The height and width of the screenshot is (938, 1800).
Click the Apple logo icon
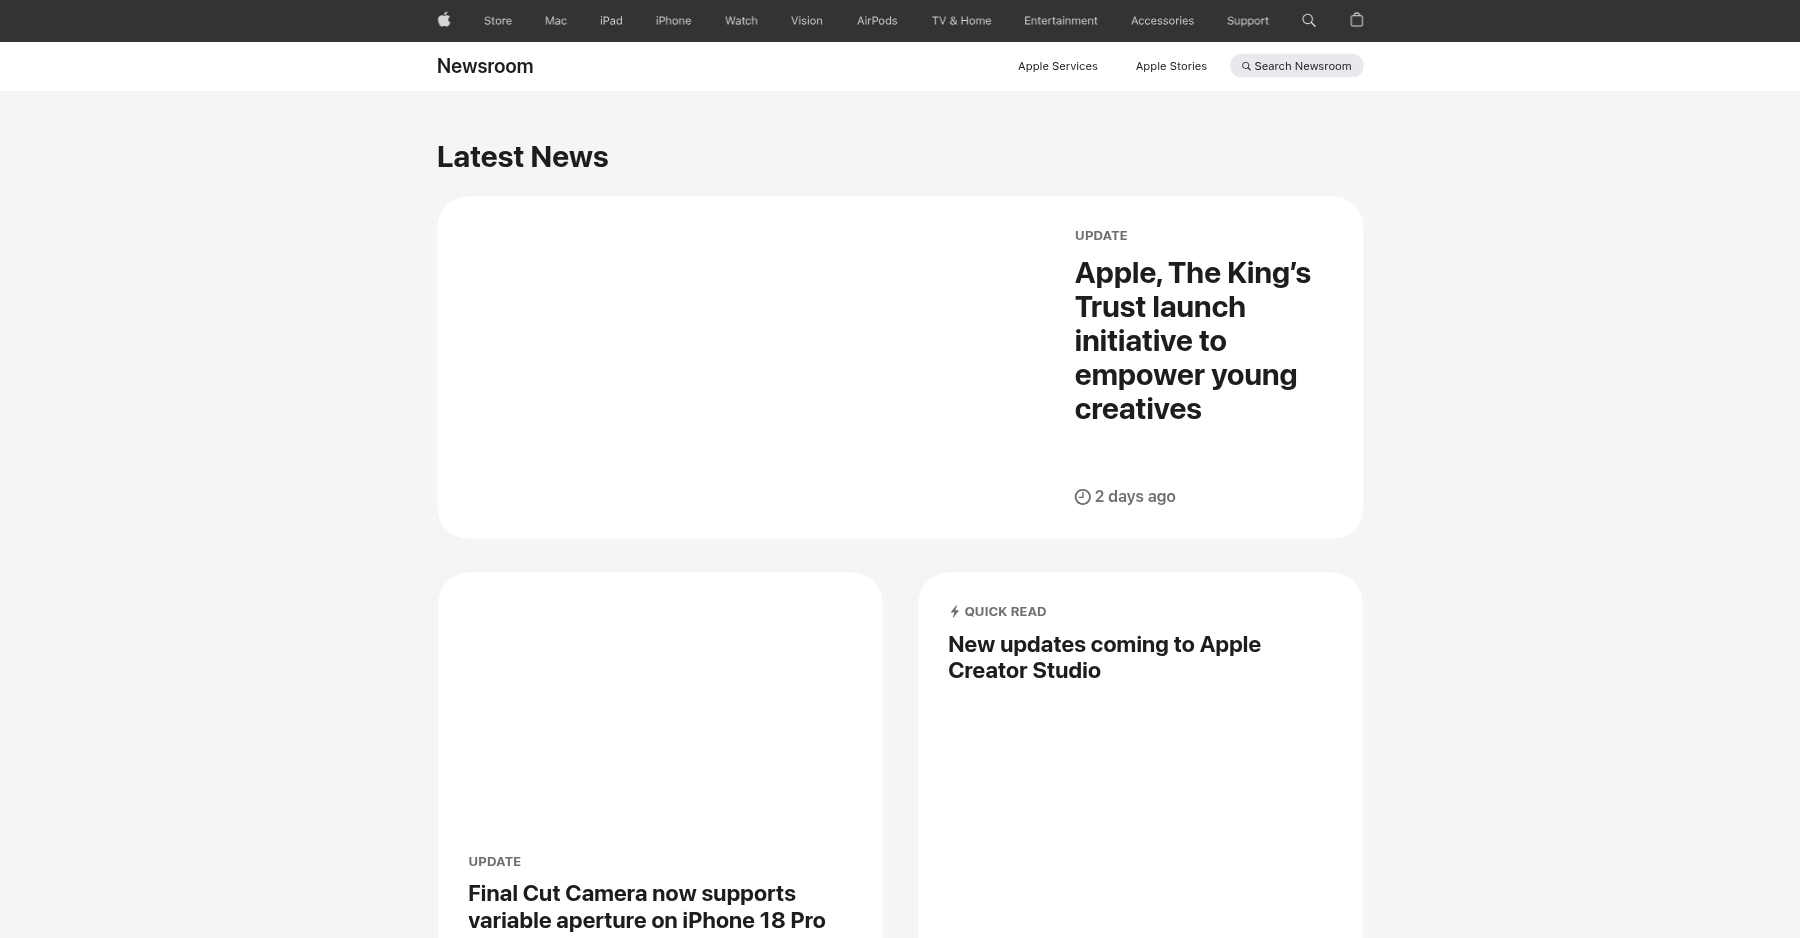pyautogui.click(x=444, y=20)
